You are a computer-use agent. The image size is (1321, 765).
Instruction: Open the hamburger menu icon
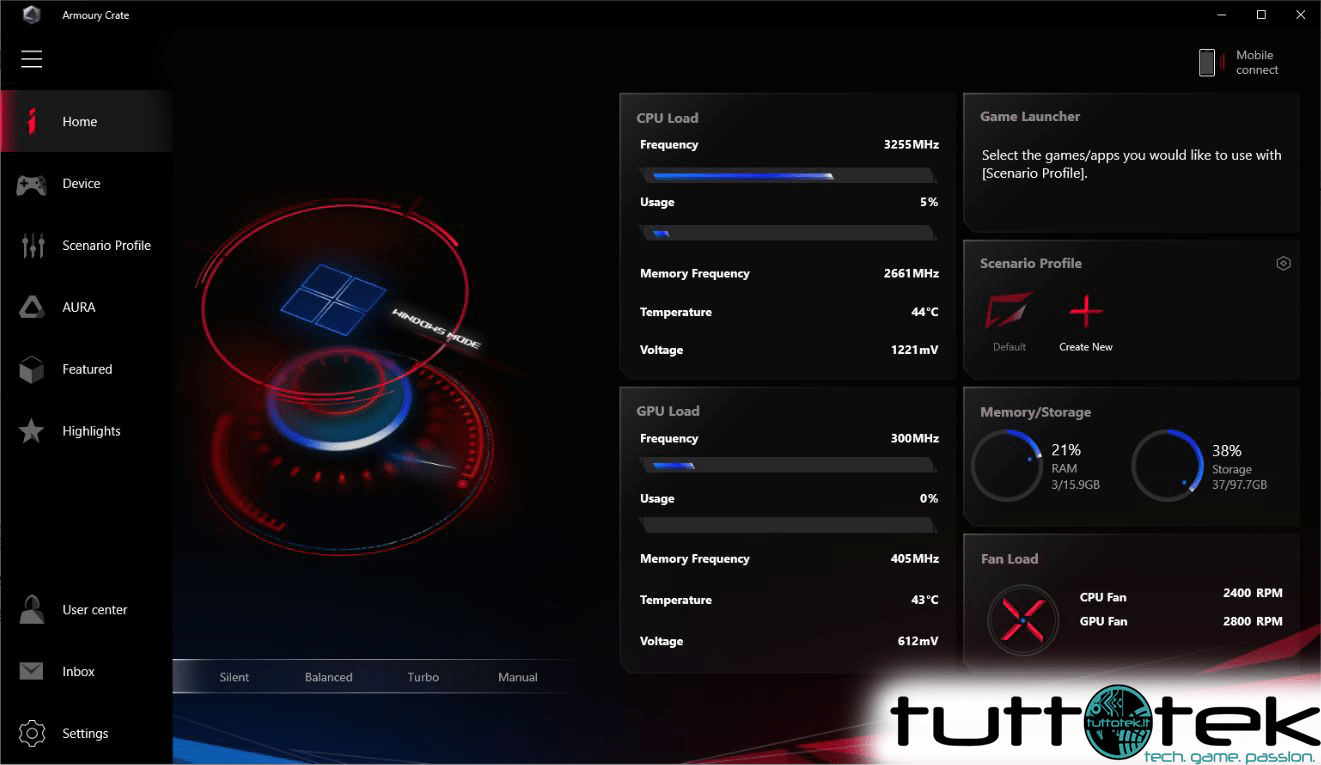coord(32,59)
